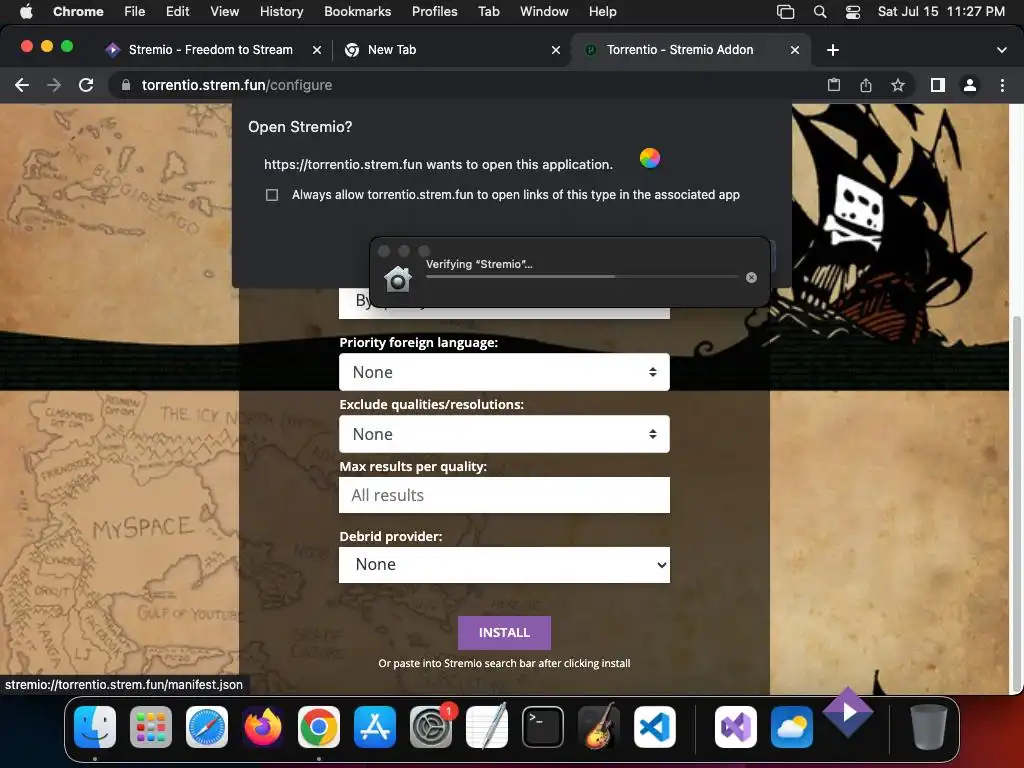Open the View menu

pyautogui.click(x=224, y=12)
